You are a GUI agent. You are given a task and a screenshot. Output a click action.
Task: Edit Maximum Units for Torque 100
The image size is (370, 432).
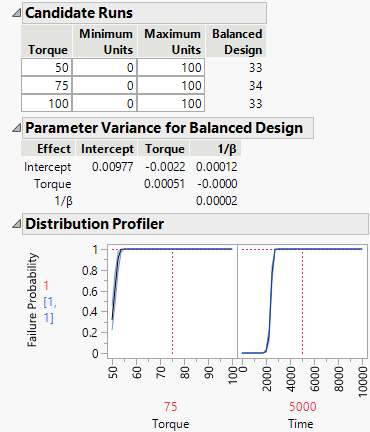[171, 103]
